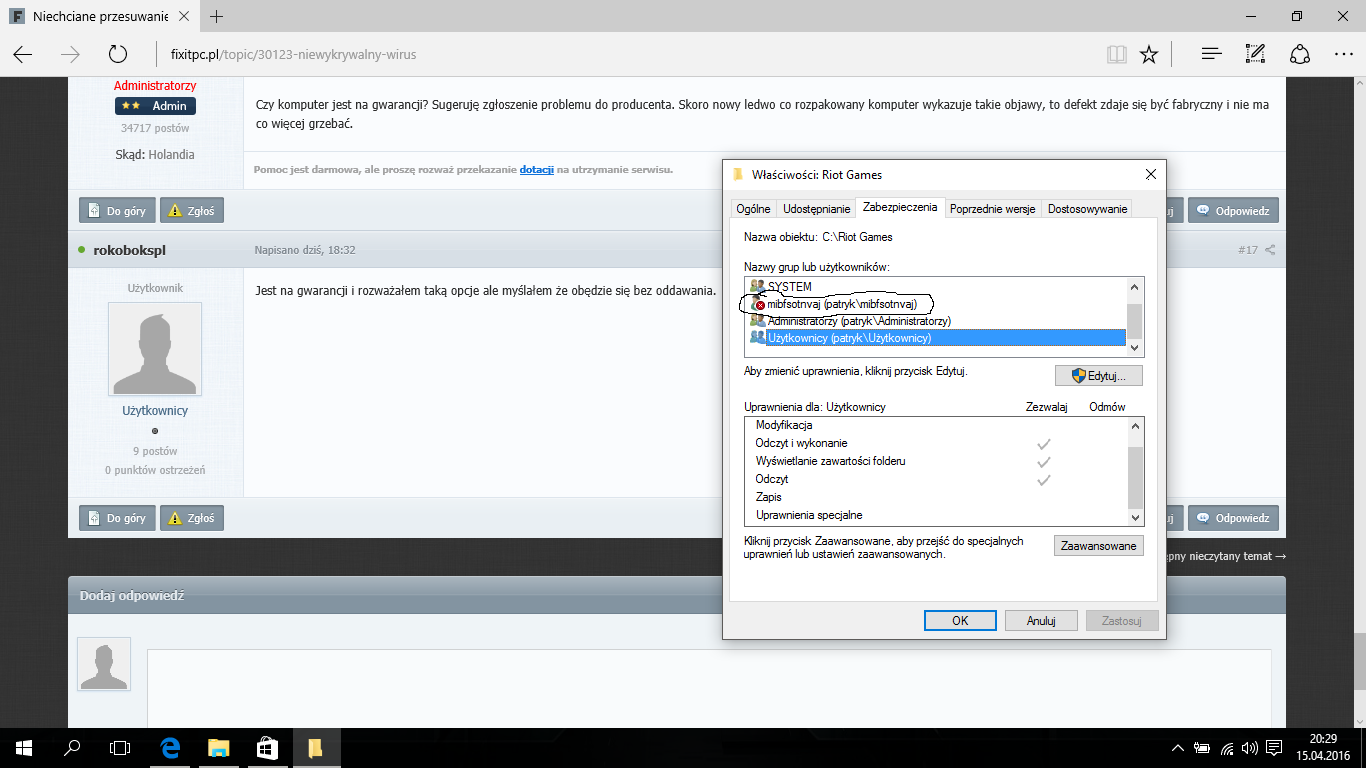Image resolution: width=1366 pixels, height=768 pixels.
Task: Follow the 'dotacji' donation link
Action: pyautogui.click(x=537, y=170)
